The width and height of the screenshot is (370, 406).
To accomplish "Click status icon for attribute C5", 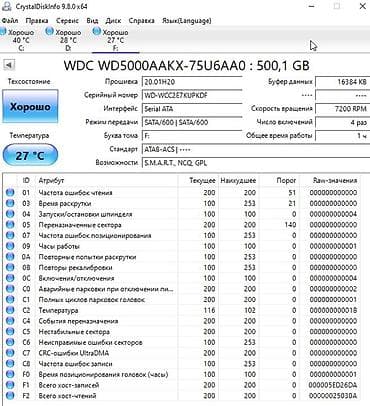I will pyautogui.click(x=10, y=332).
